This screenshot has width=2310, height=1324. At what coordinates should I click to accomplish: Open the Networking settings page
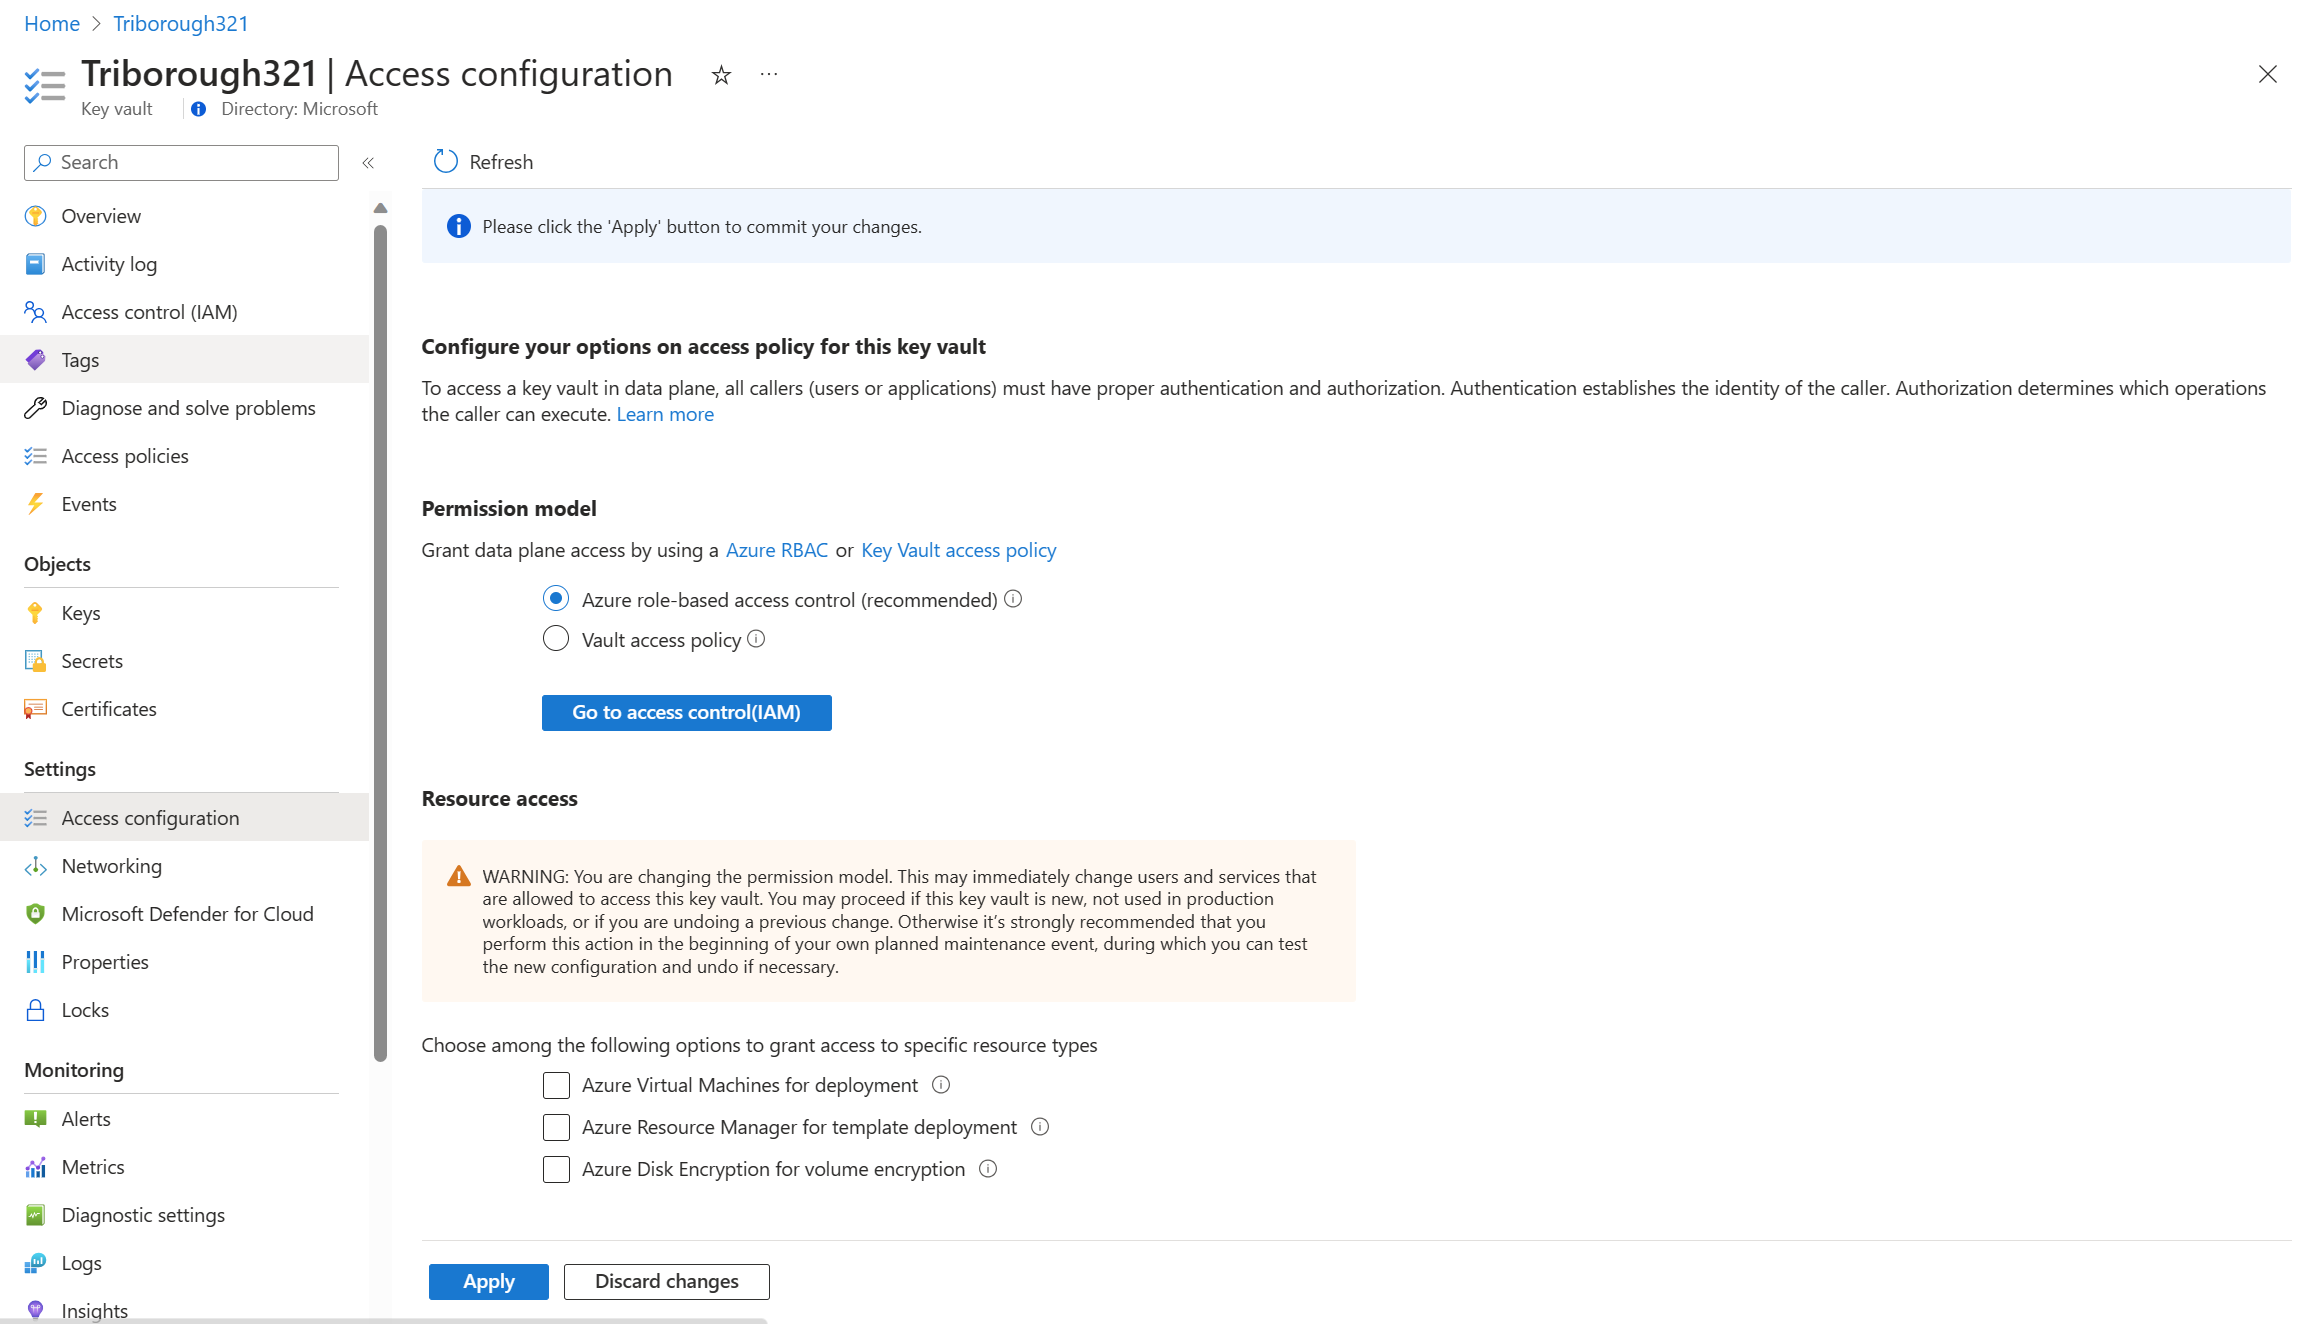click(111, 864)
